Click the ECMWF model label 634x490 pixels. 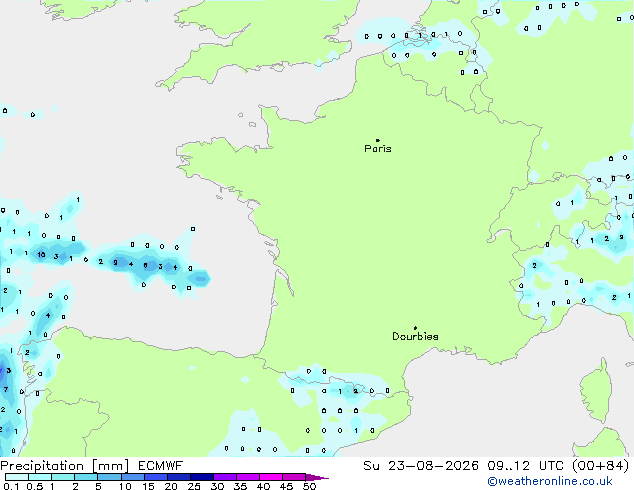point(161,466)
